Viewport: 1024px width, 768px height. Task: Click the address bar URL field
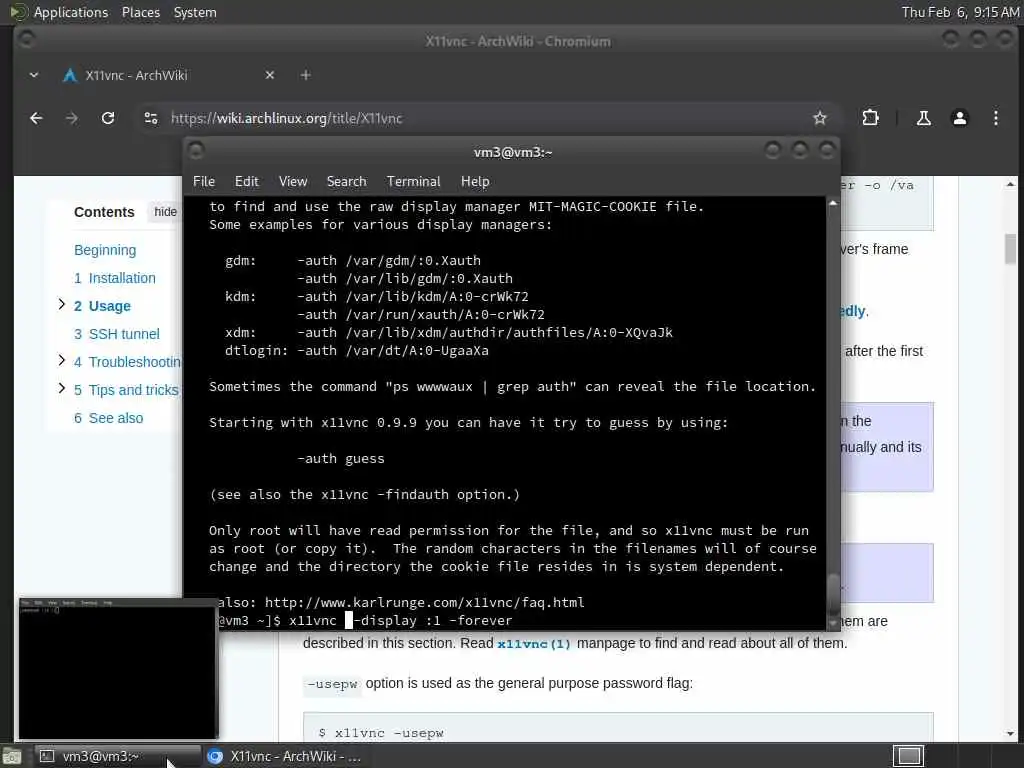pyautogui.click(x=483, y=118)
